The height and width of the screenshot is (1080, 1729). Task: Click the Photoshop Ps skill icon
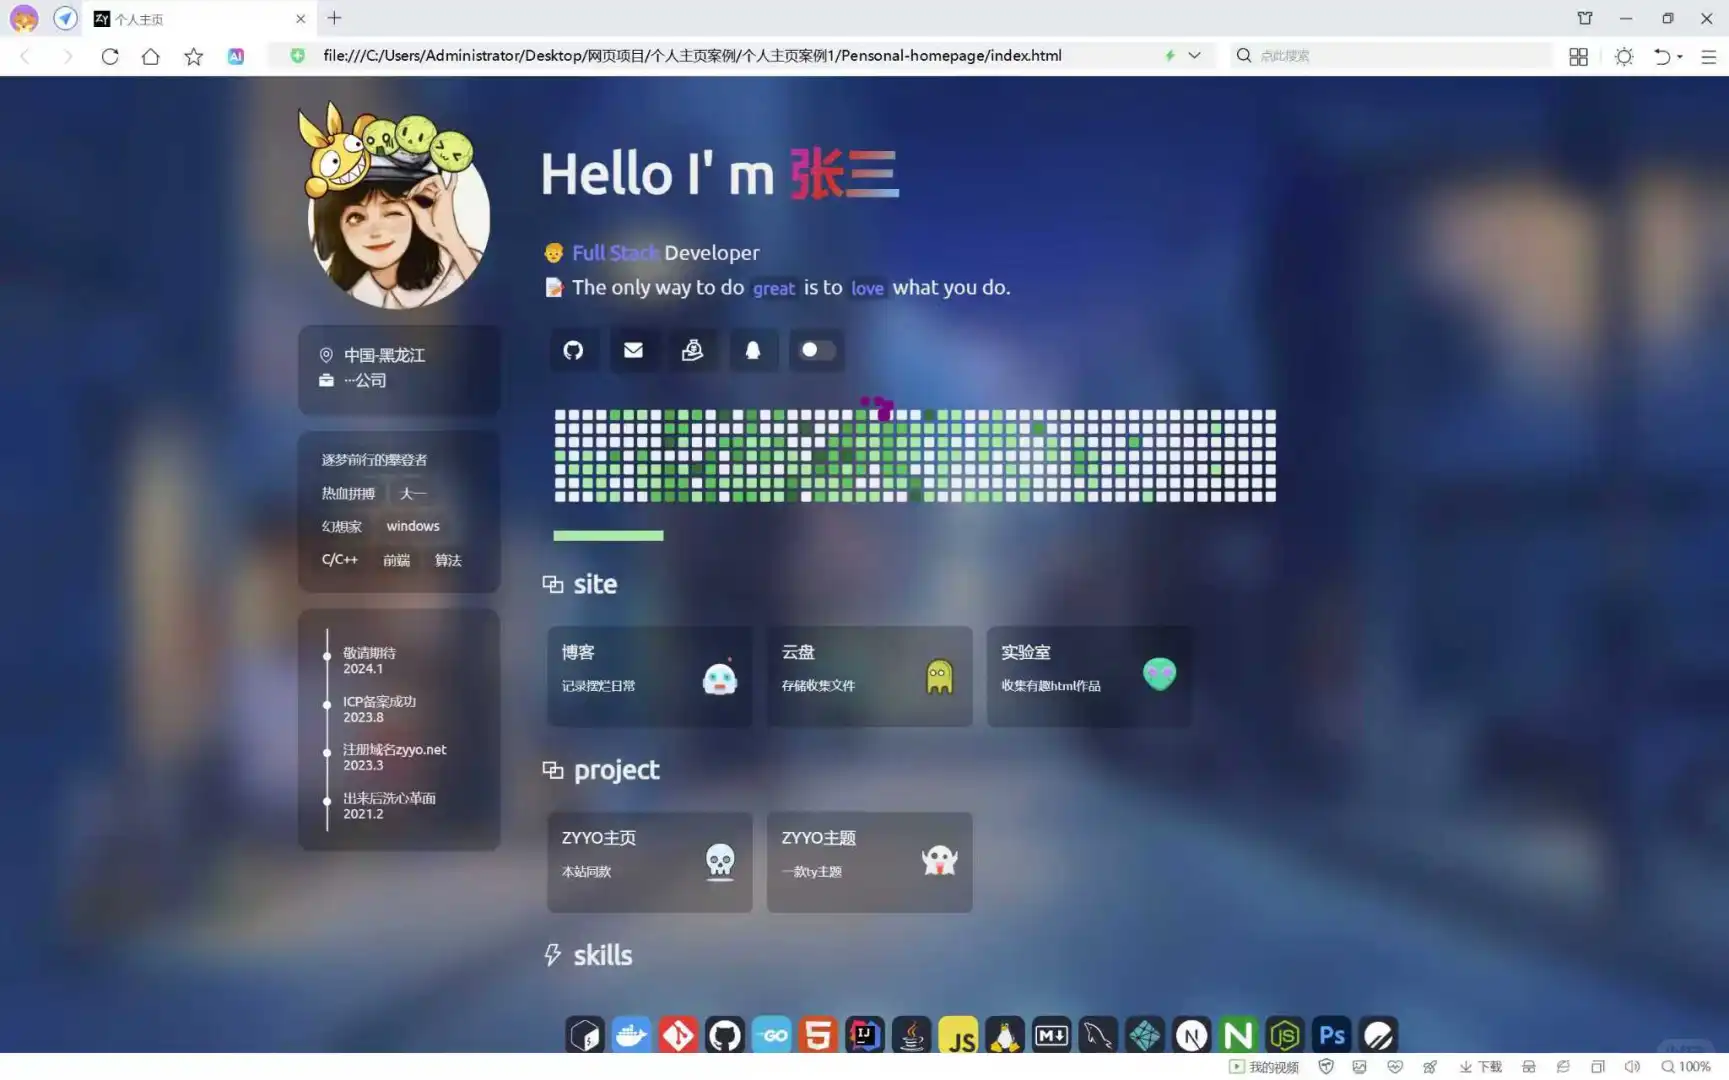point(1331,1036)
